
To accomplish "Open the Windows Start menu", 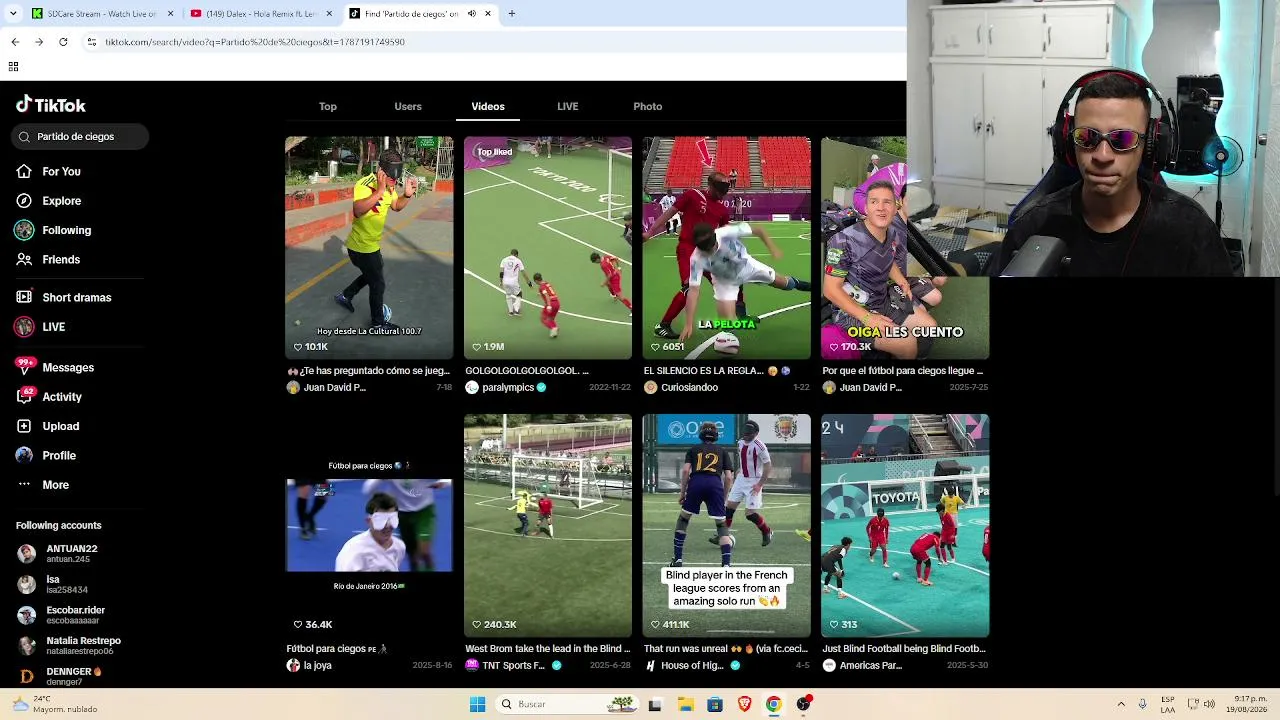I will pos(478,705).
